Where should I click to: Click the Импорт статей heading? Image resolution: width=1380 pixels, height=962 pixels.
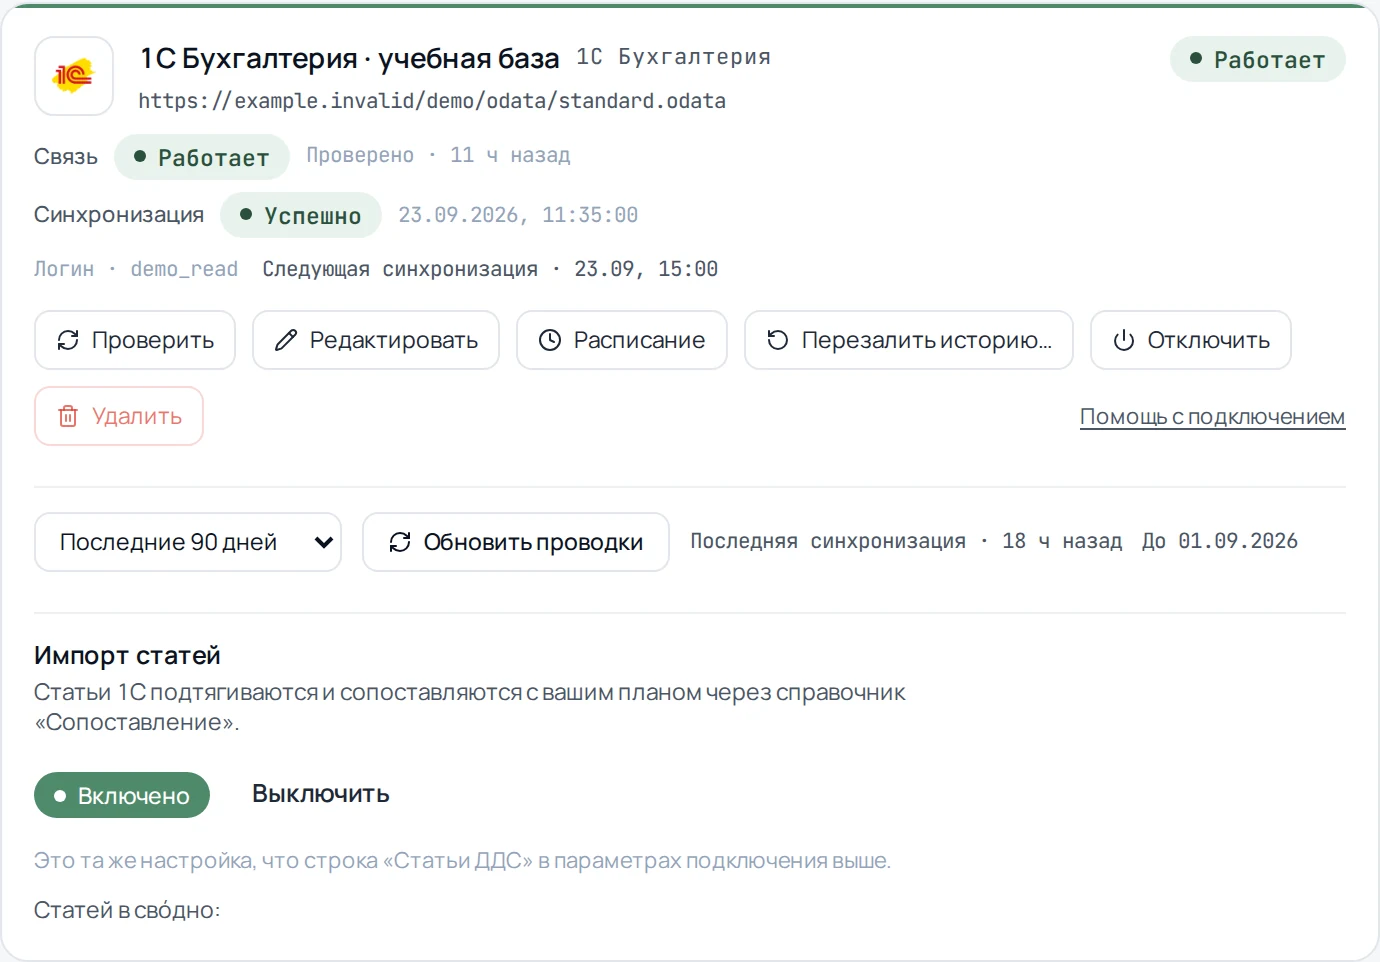127,655
